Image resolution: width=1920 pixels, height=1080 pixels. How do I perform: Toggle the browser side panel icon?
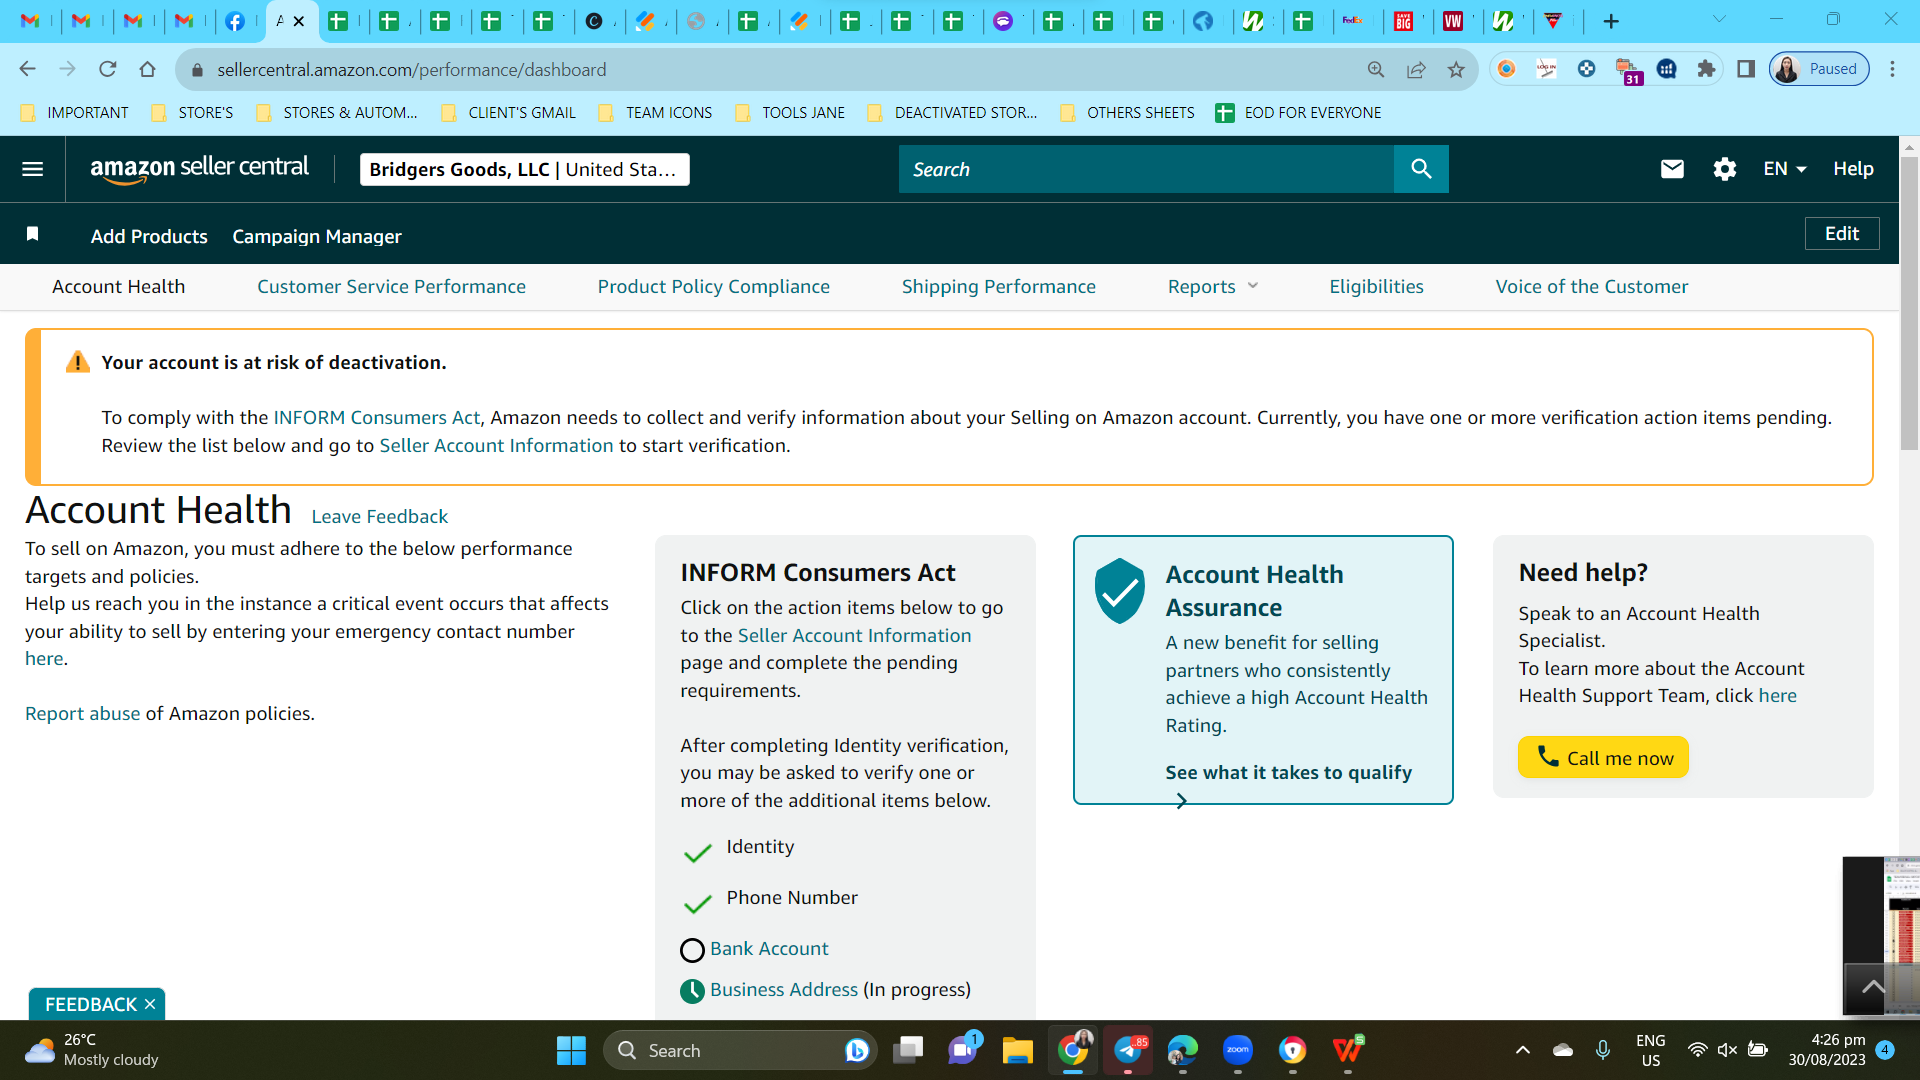(1746, 69)
